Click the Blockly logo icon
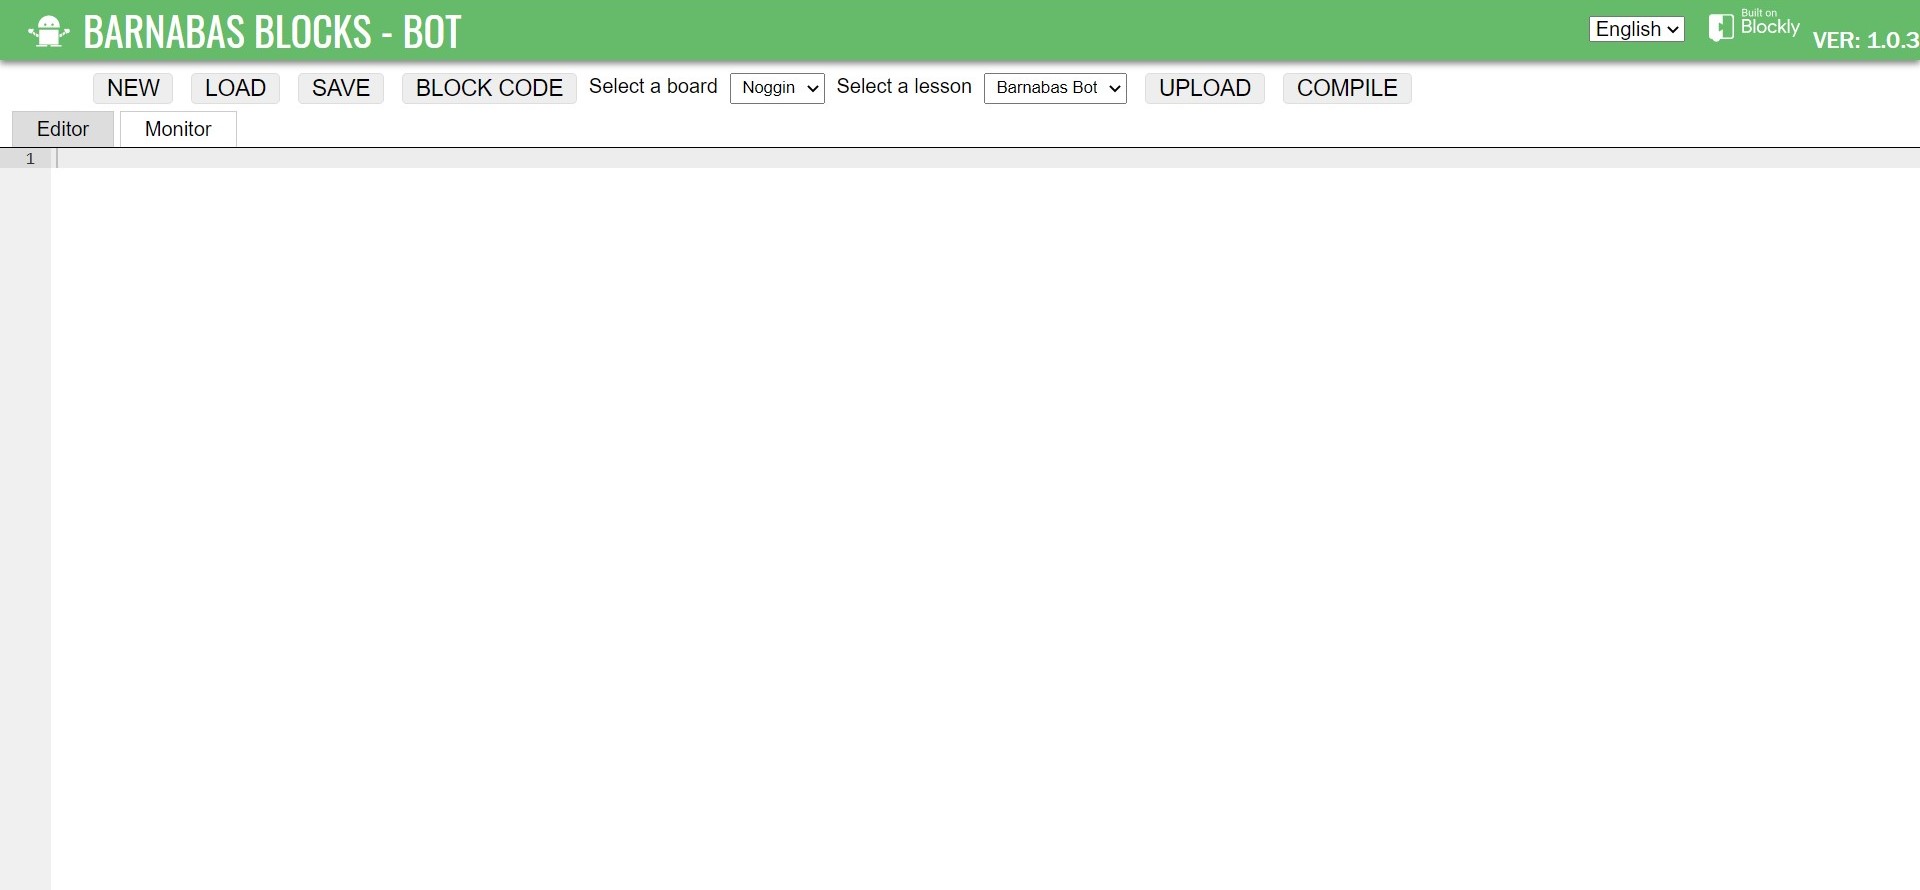This screenshot has height=890, width=1920. tap(1720, 27)
